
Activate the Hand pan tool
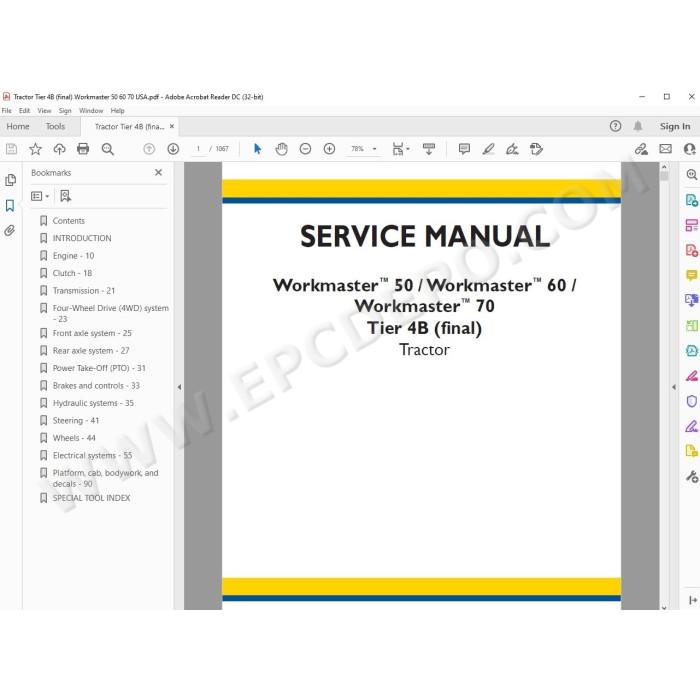pyautogui.click(x=281, y=149)
